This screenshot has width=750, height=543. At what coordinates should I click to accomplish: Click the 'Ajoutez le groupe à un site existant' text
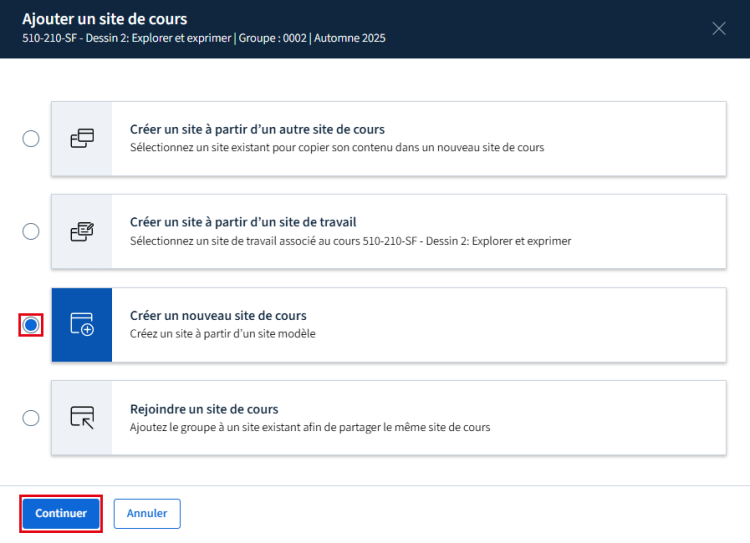tap(310, 427)
